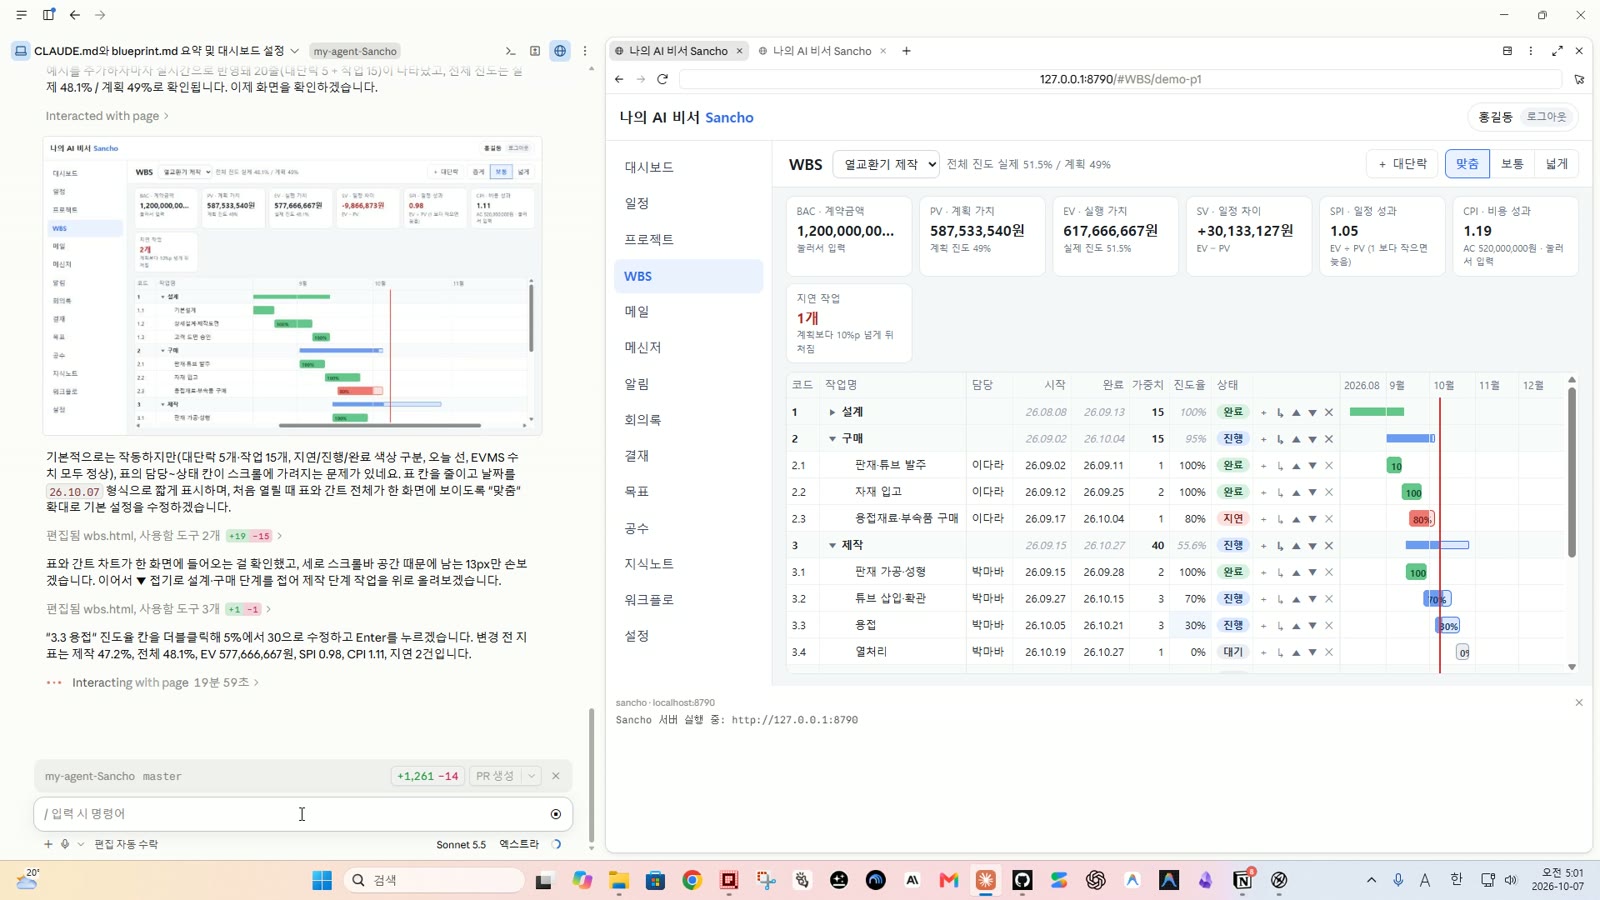Image resolution: width=1600 pixels, height=900 pixels.
Task: Click the PR 생성 button
Action: point(495,776)
